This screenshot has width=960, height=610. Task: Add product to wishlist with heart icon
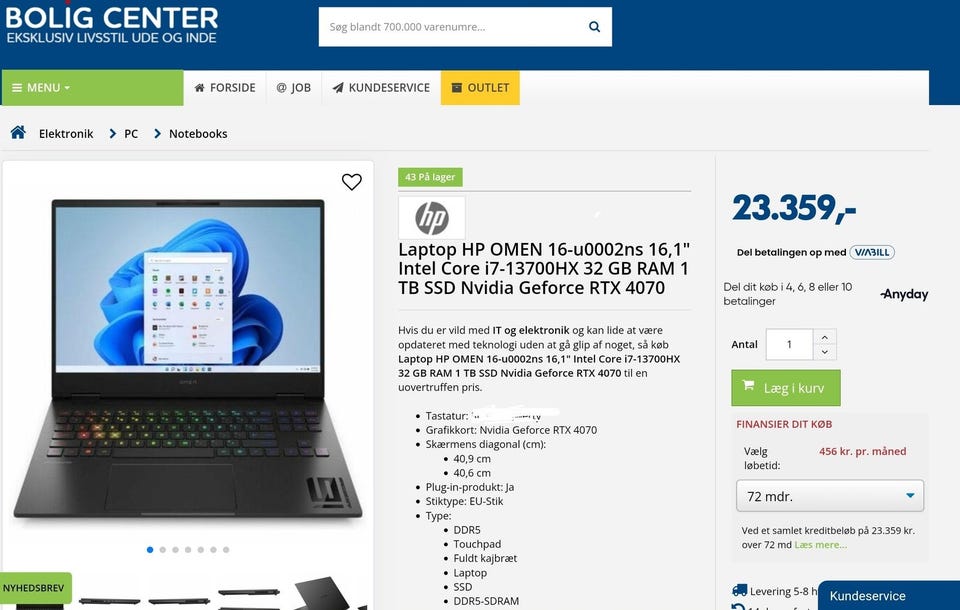351,182
